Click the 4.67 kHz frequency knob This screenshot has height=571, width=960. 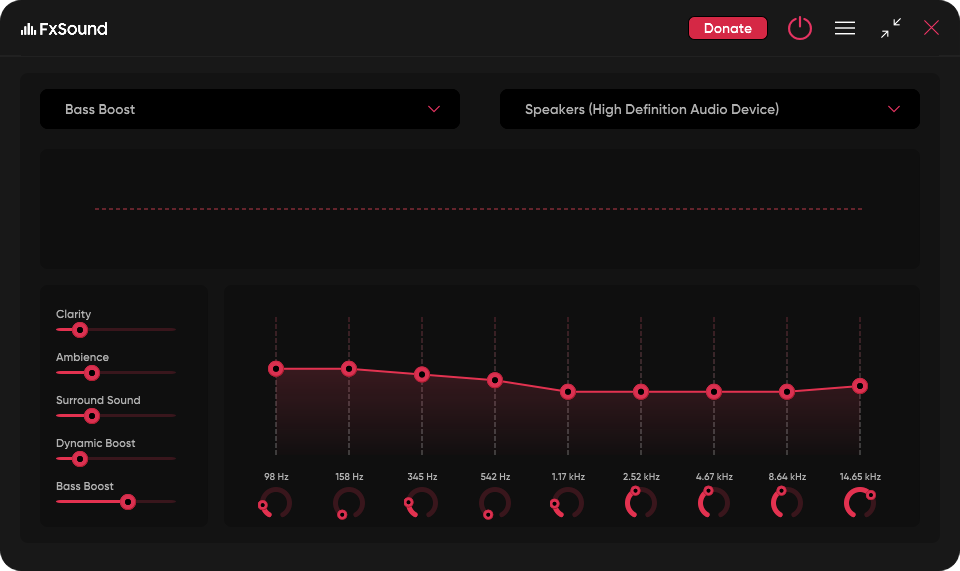coord(714,503)
